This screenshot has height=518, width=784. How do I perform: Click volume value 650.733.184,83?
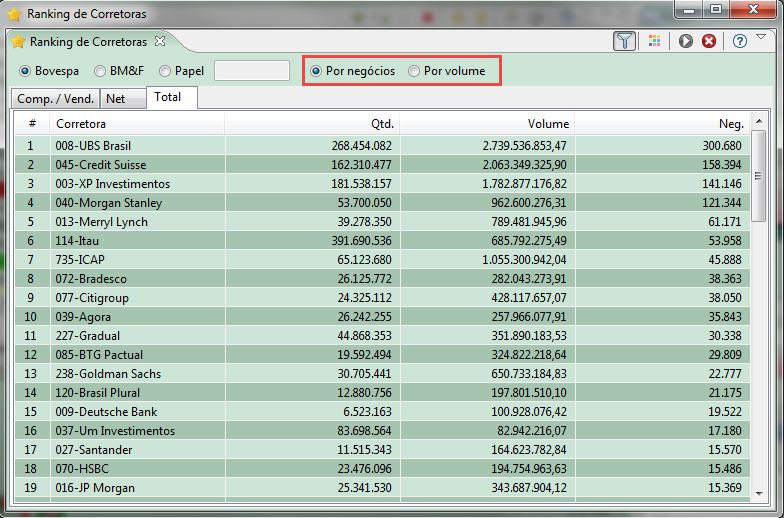[529, 374]
